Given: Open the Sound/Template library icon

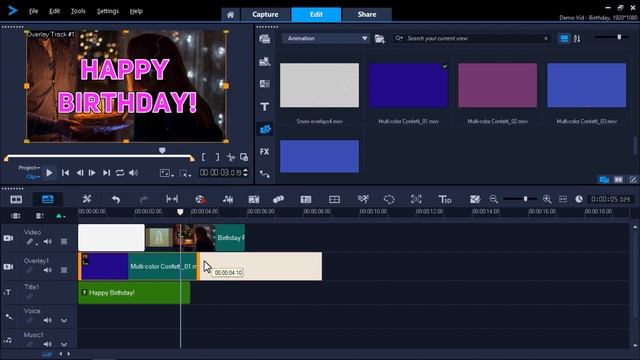Looking at the screenshot, I should coord(264,61).
